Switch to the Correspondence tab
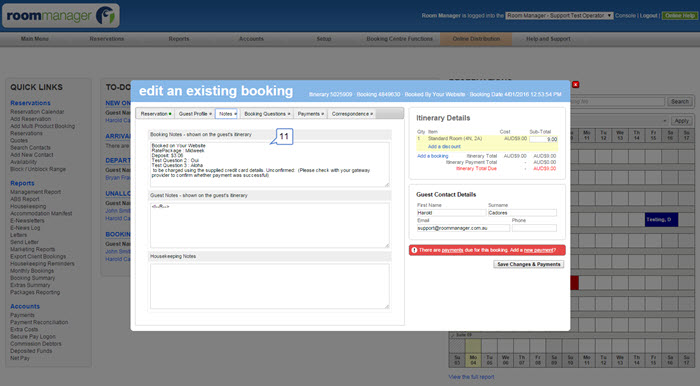The width and height of the screenshot is (700, 386). (x=352, y=114)
